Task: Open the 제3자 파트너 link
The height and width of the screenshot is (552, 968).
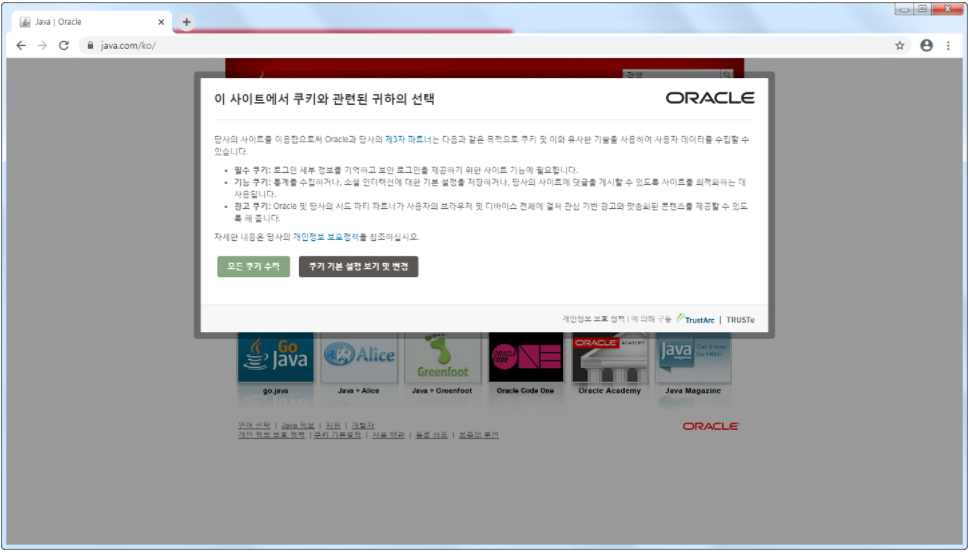Action: pyautogui.click(x=408, y=140)
